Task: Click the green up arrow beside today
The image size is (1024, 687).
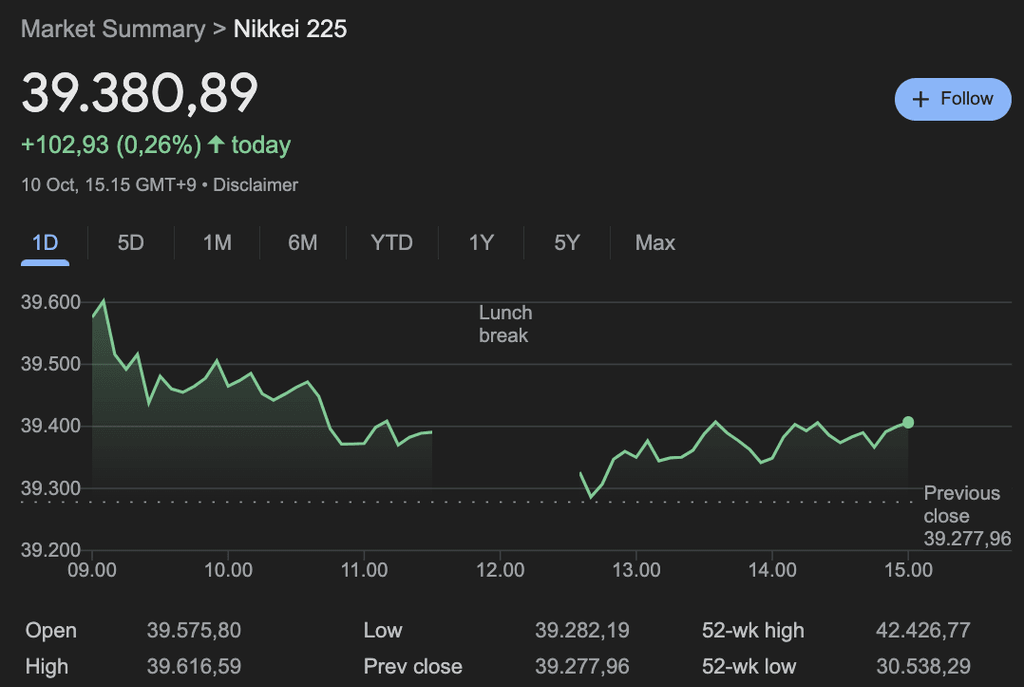Action: coord(216,145)
